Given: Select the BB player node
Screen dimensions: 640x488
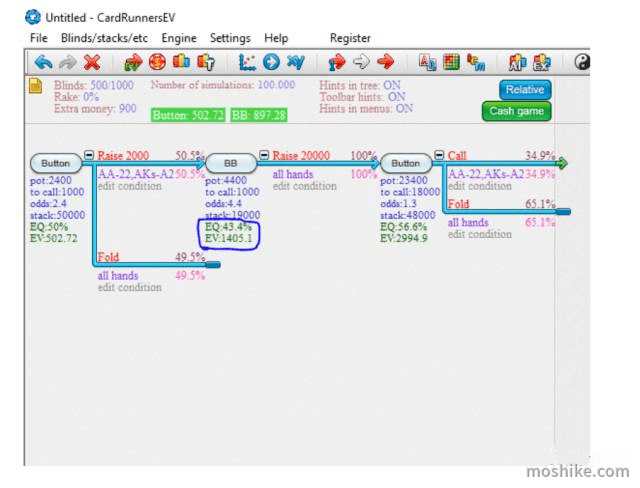Looking at the screenshot, I should click(x=231, y=163).
